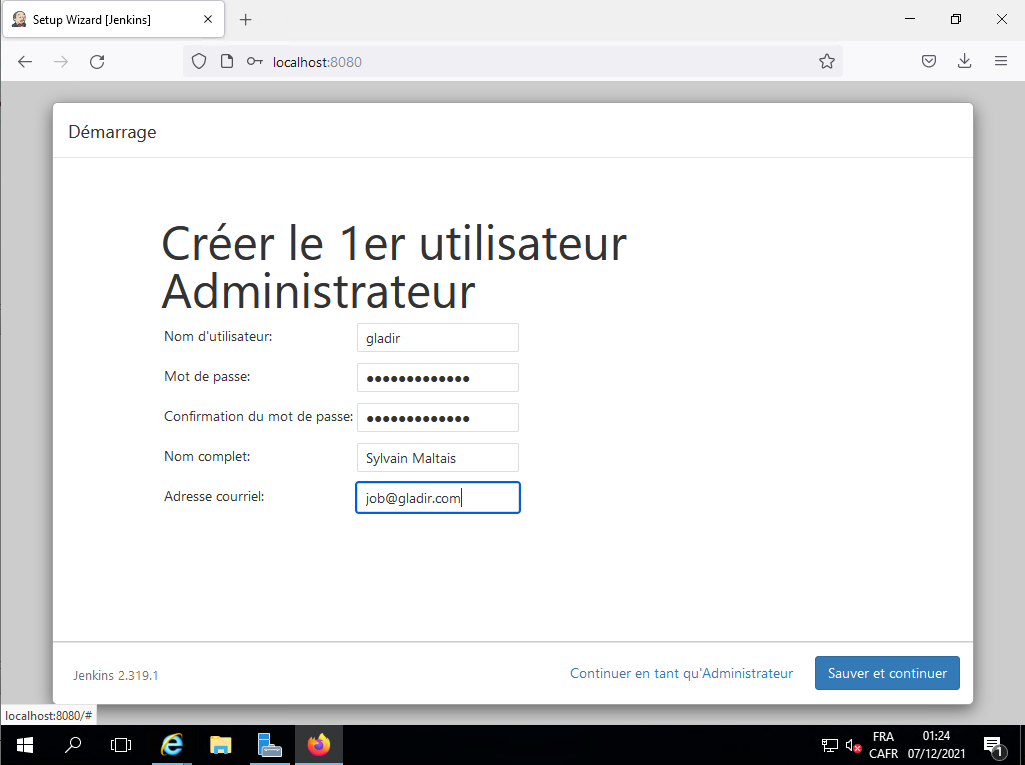Select the Nom complet text field
The height and width of the screenshot is (765, 1025).
tap(437, 458)
